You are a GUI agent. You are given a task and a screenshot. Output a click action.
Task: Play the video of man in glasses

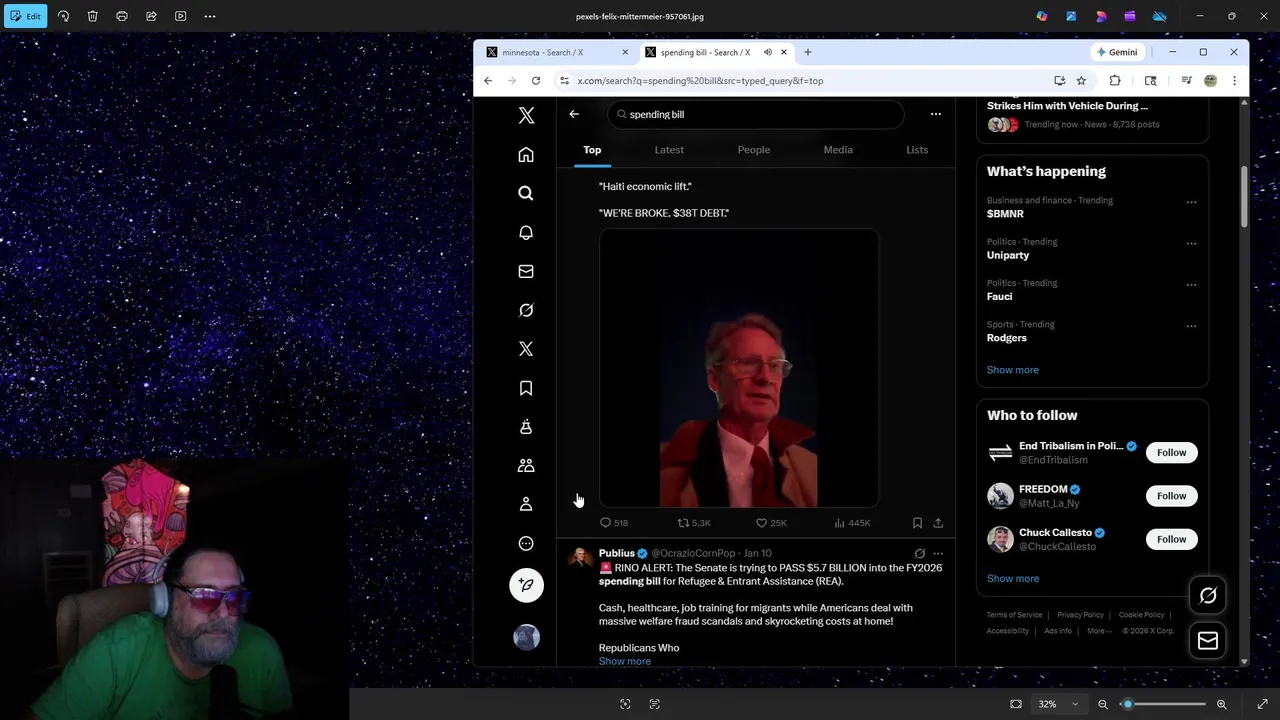click(739, 368)
